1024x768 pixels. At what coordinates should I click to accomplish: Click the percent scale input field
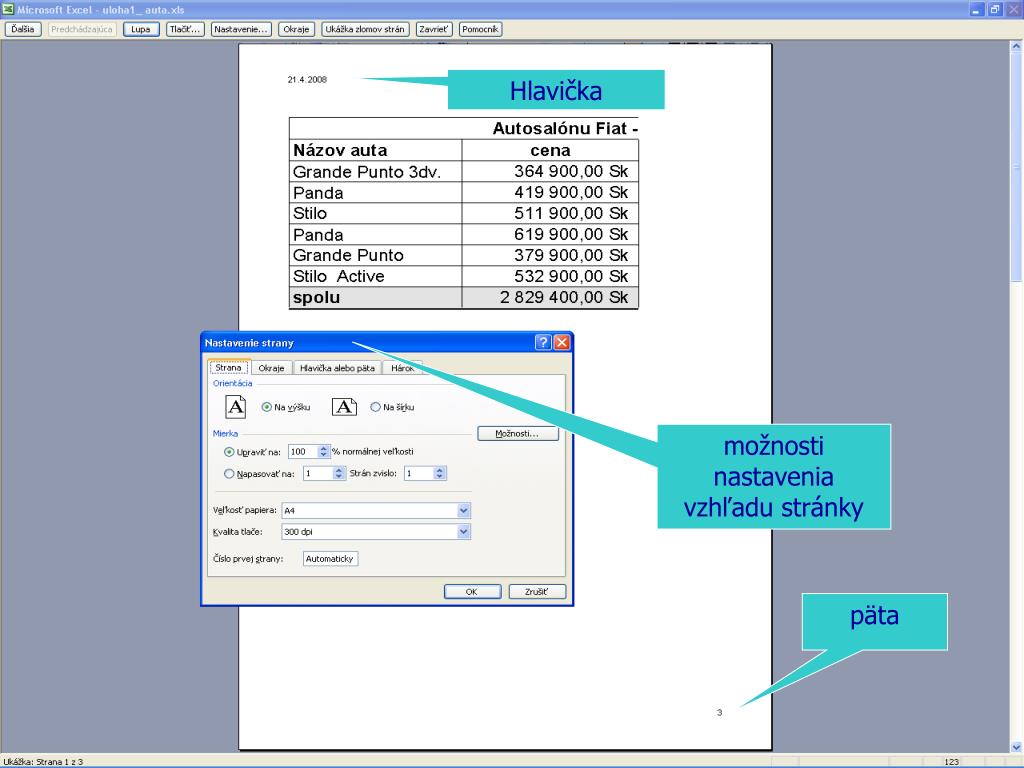pyautogui.click(x=303, y=452)
